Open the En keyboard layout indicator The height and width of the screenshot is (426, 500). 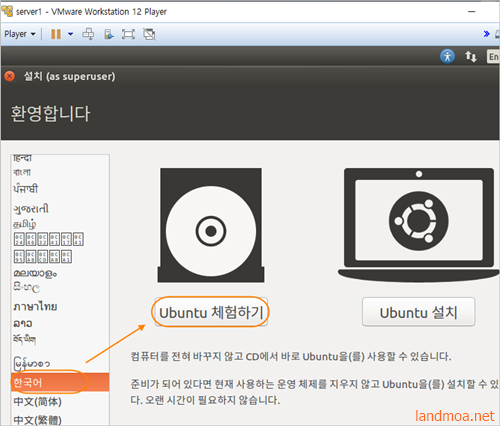click(x=493, y=57)
